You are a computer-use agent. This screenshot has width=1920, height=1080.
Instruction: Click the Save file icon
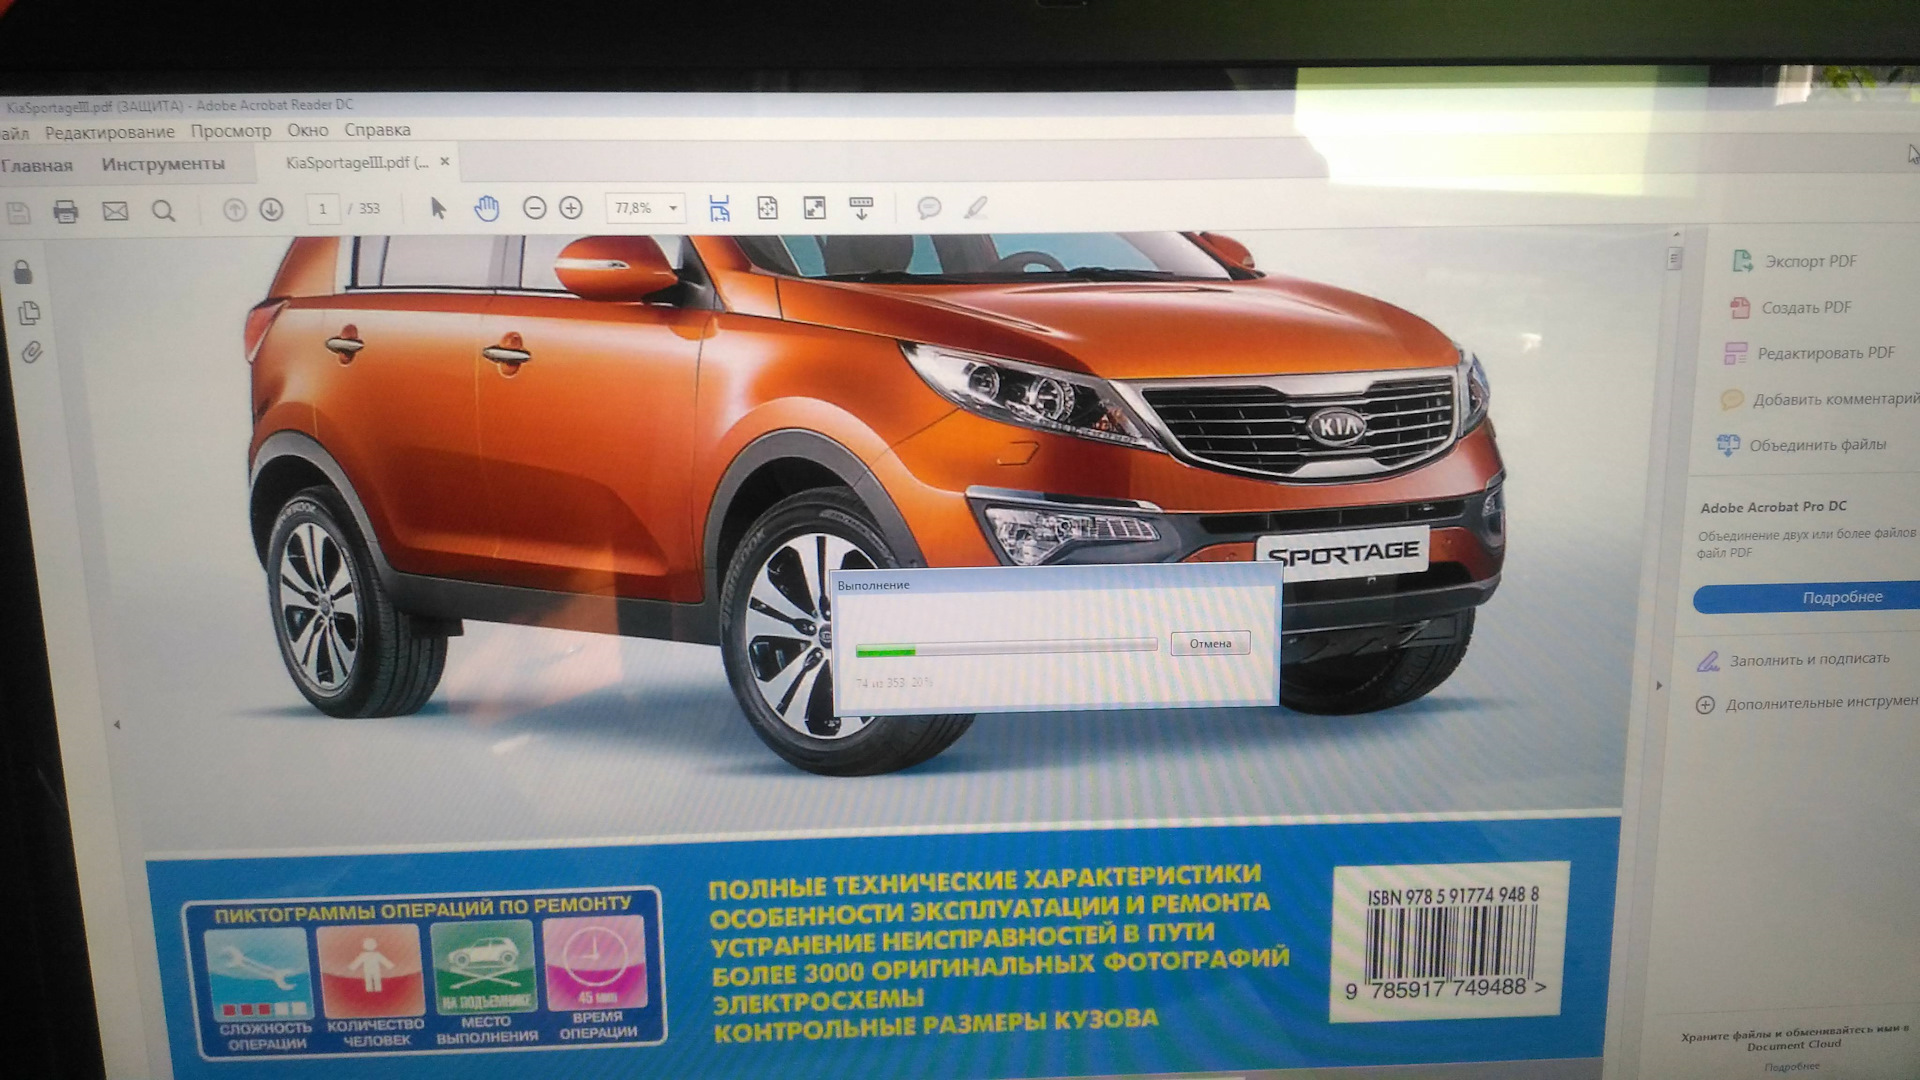pyautogui.click(x=18, y=212)
